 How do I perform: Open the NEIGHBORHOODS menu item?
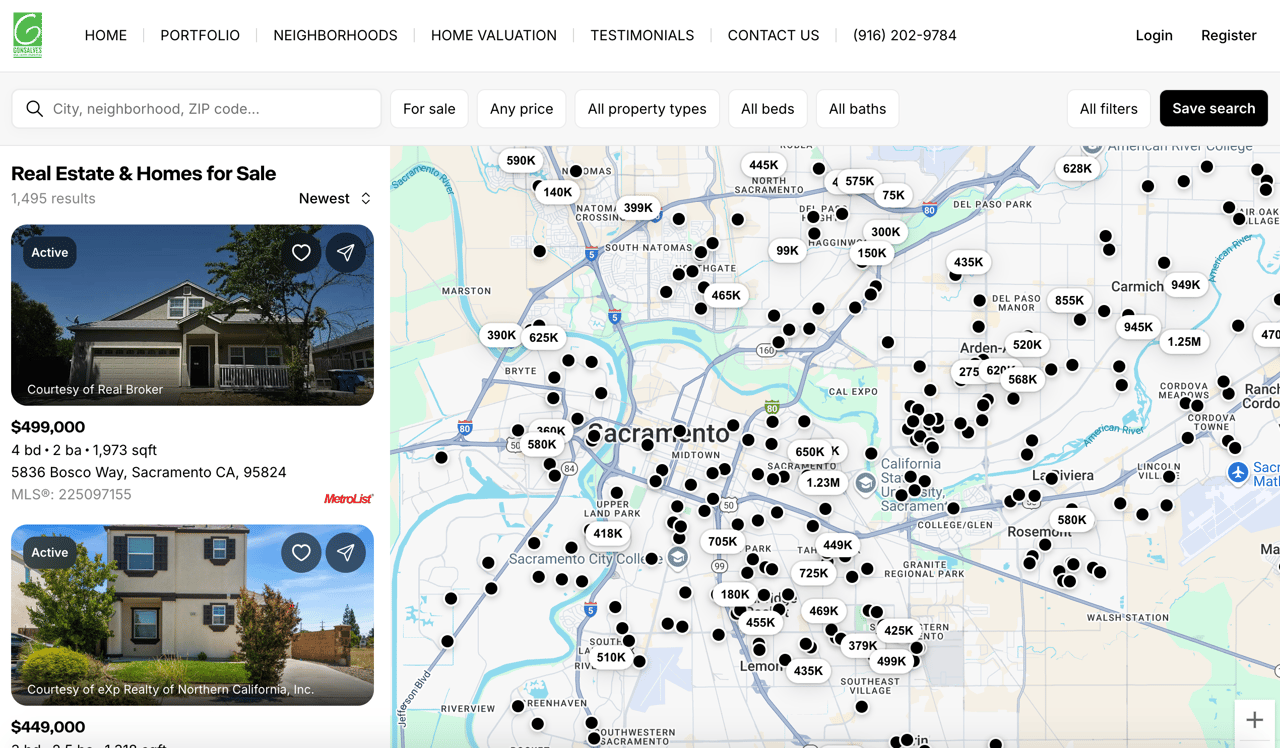(x=335, y=35)
